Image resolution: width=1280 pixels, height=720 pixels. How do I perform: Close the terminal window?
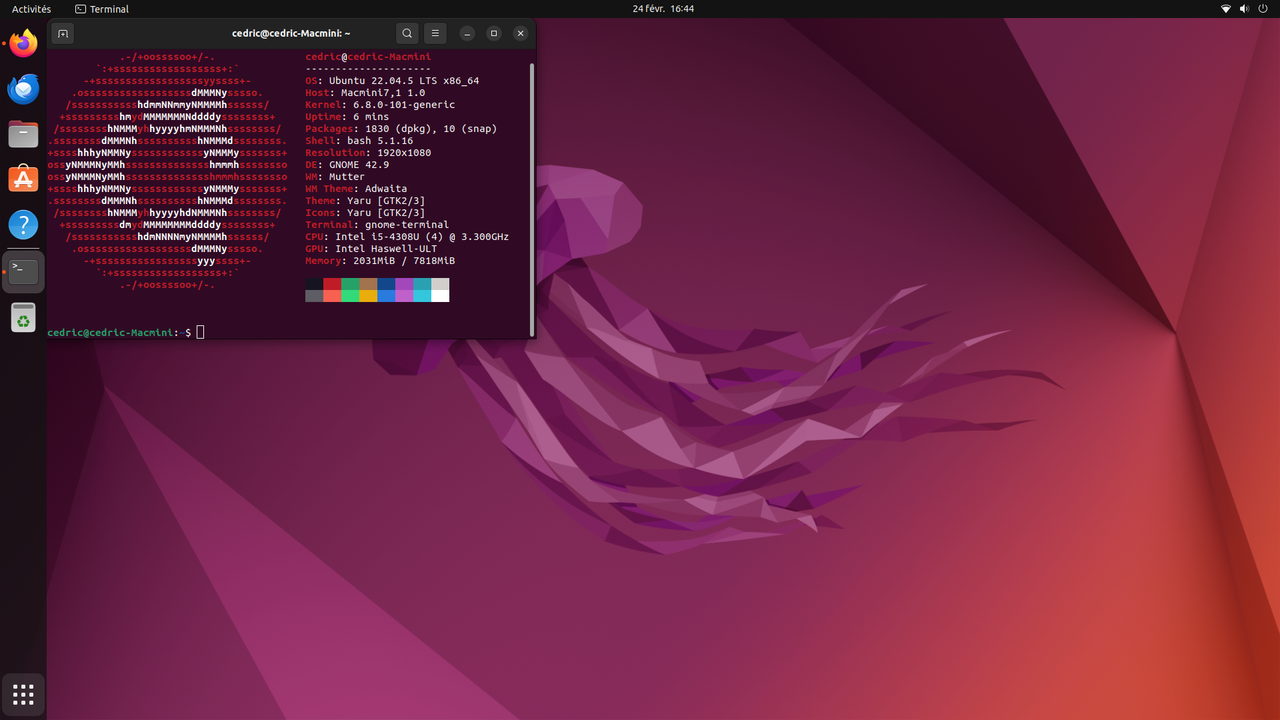coord(520,33)
